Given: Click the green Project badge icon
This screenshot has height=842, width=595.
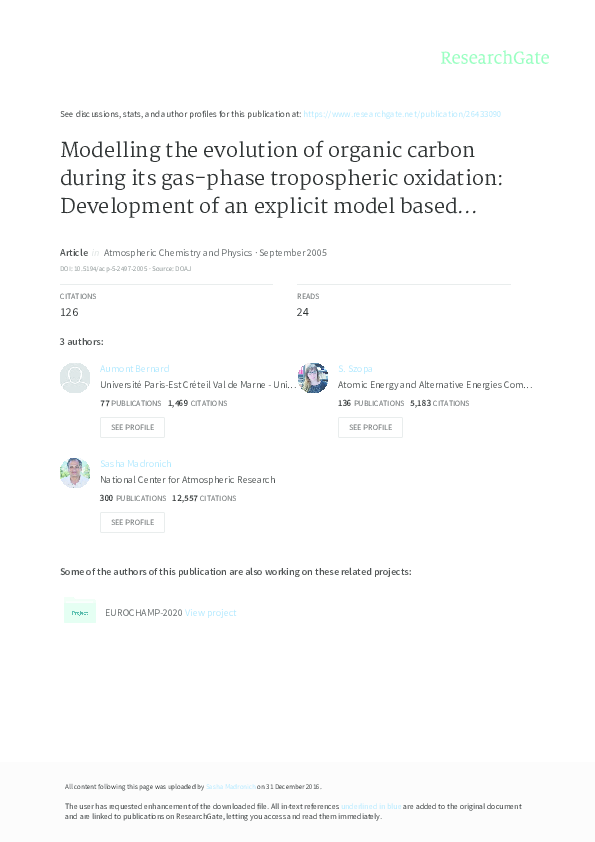Looking at the screenshot, I should pyautogui.click(x=80, y=611).
